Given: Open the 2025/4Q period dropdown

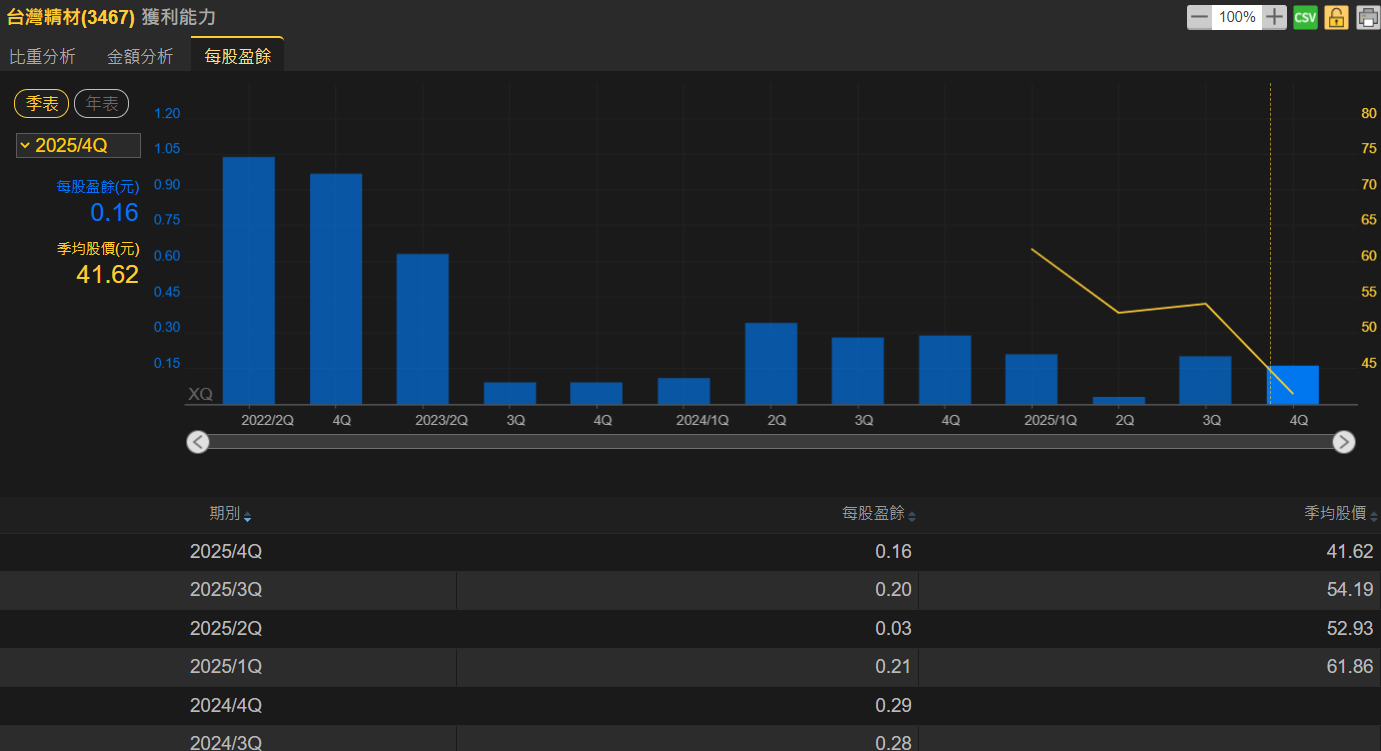Looking at the screenshot, I should click(x=78, y=146).
